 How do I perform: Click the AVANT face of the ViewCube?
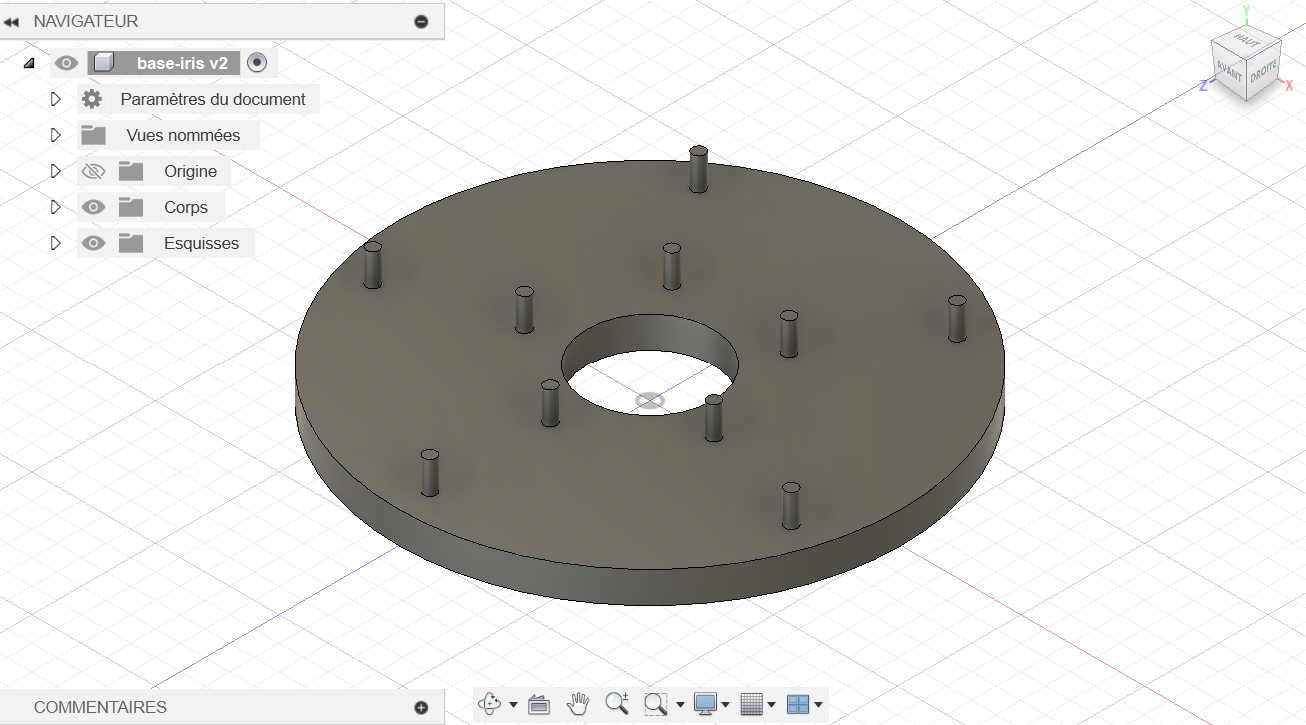tap(1229, 72)
